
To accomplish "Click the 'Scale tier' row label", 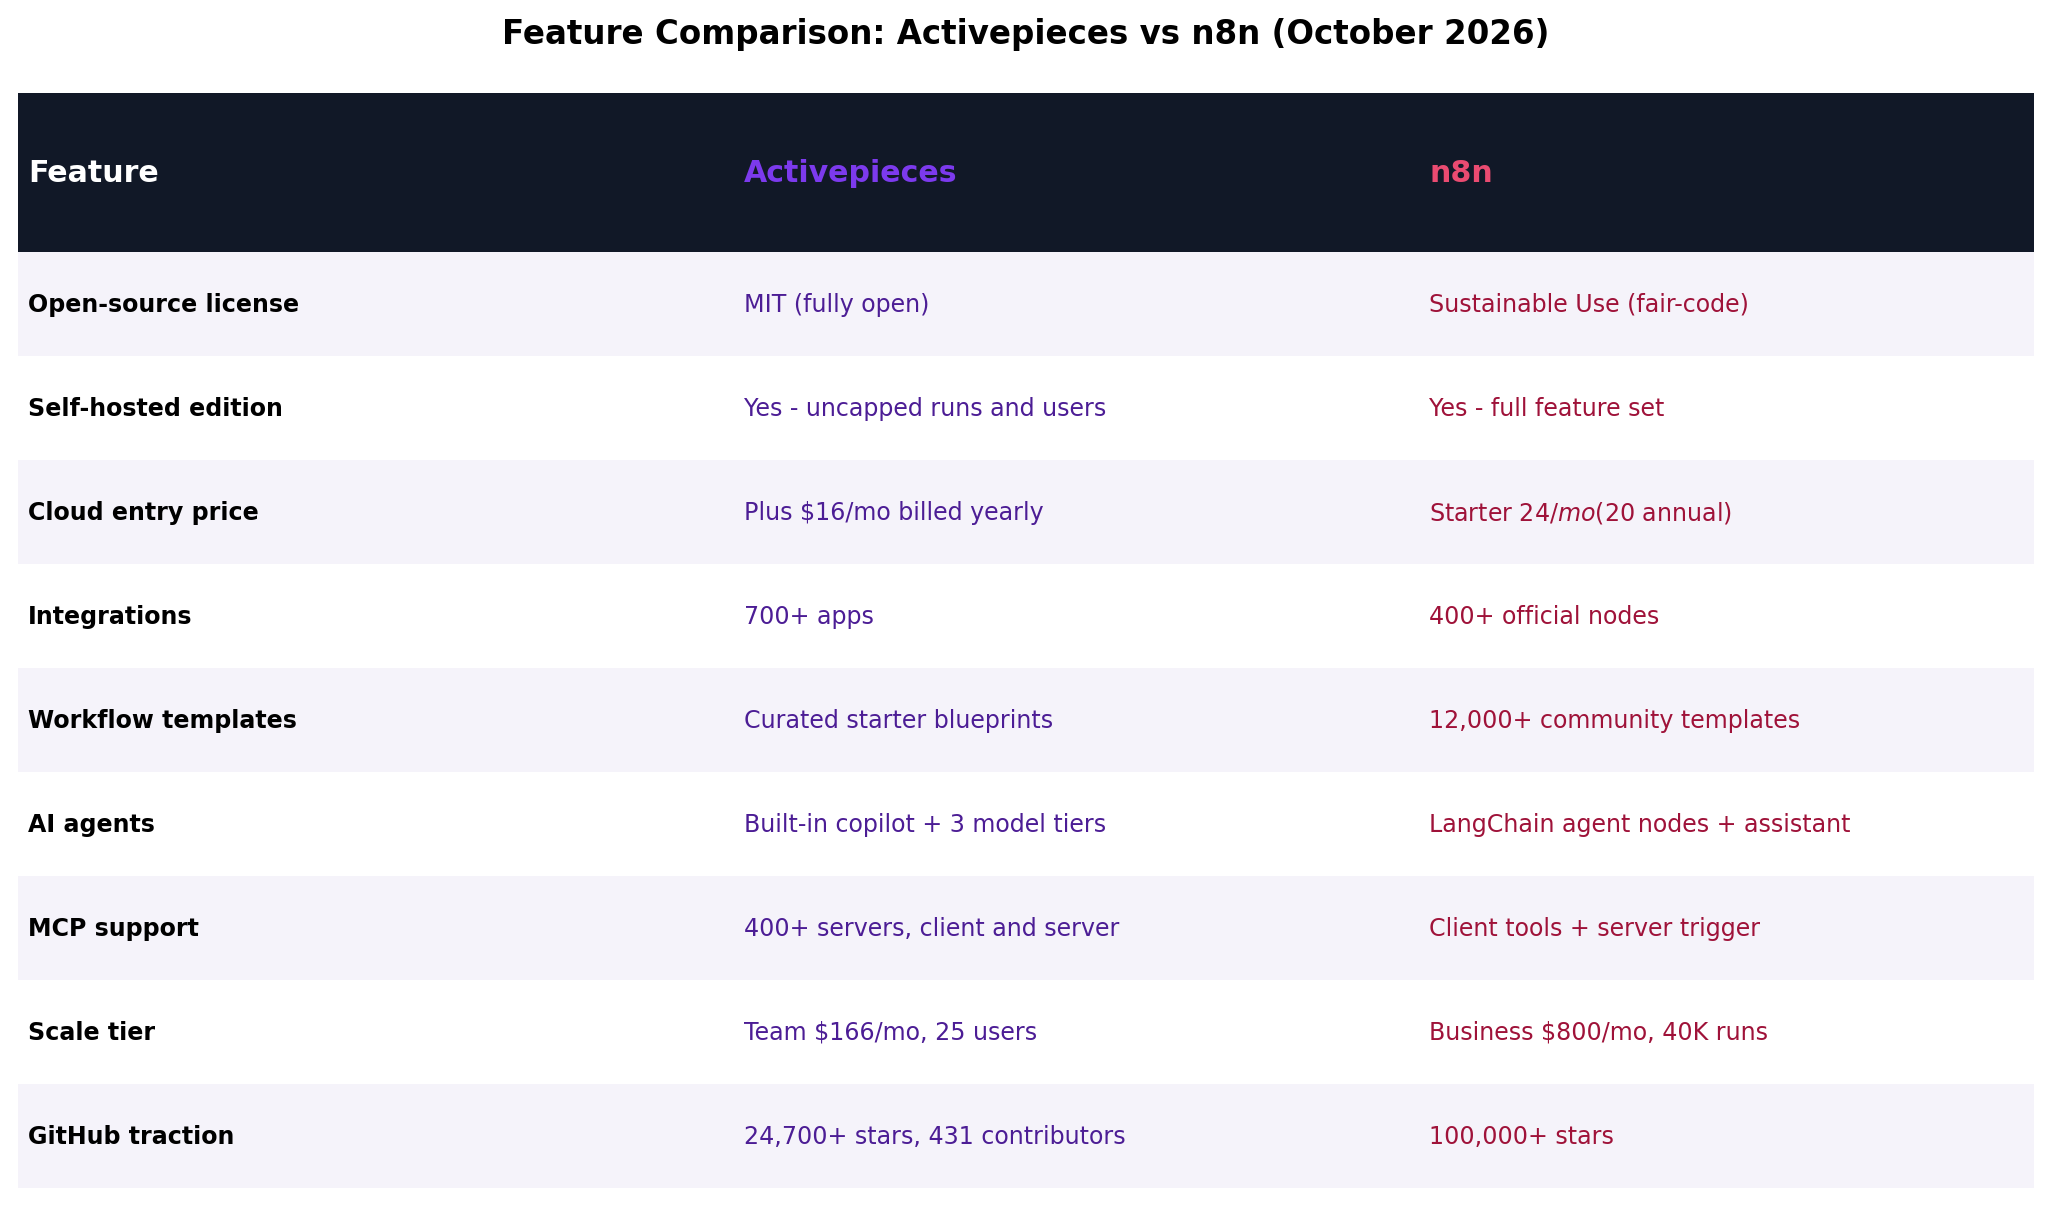I will coord(91,1032).
